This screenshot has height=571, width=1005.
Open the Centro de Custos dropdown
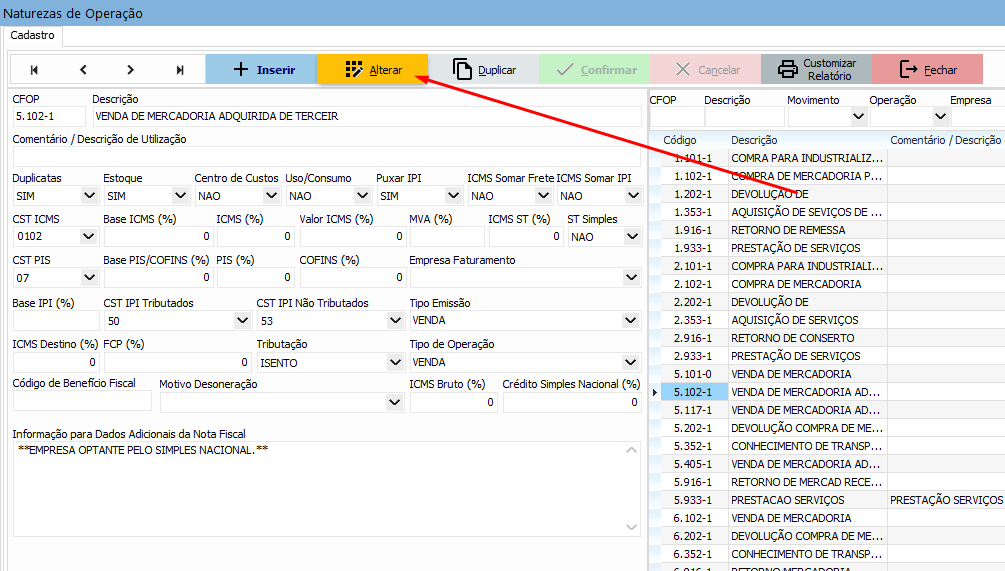(271, 195)
